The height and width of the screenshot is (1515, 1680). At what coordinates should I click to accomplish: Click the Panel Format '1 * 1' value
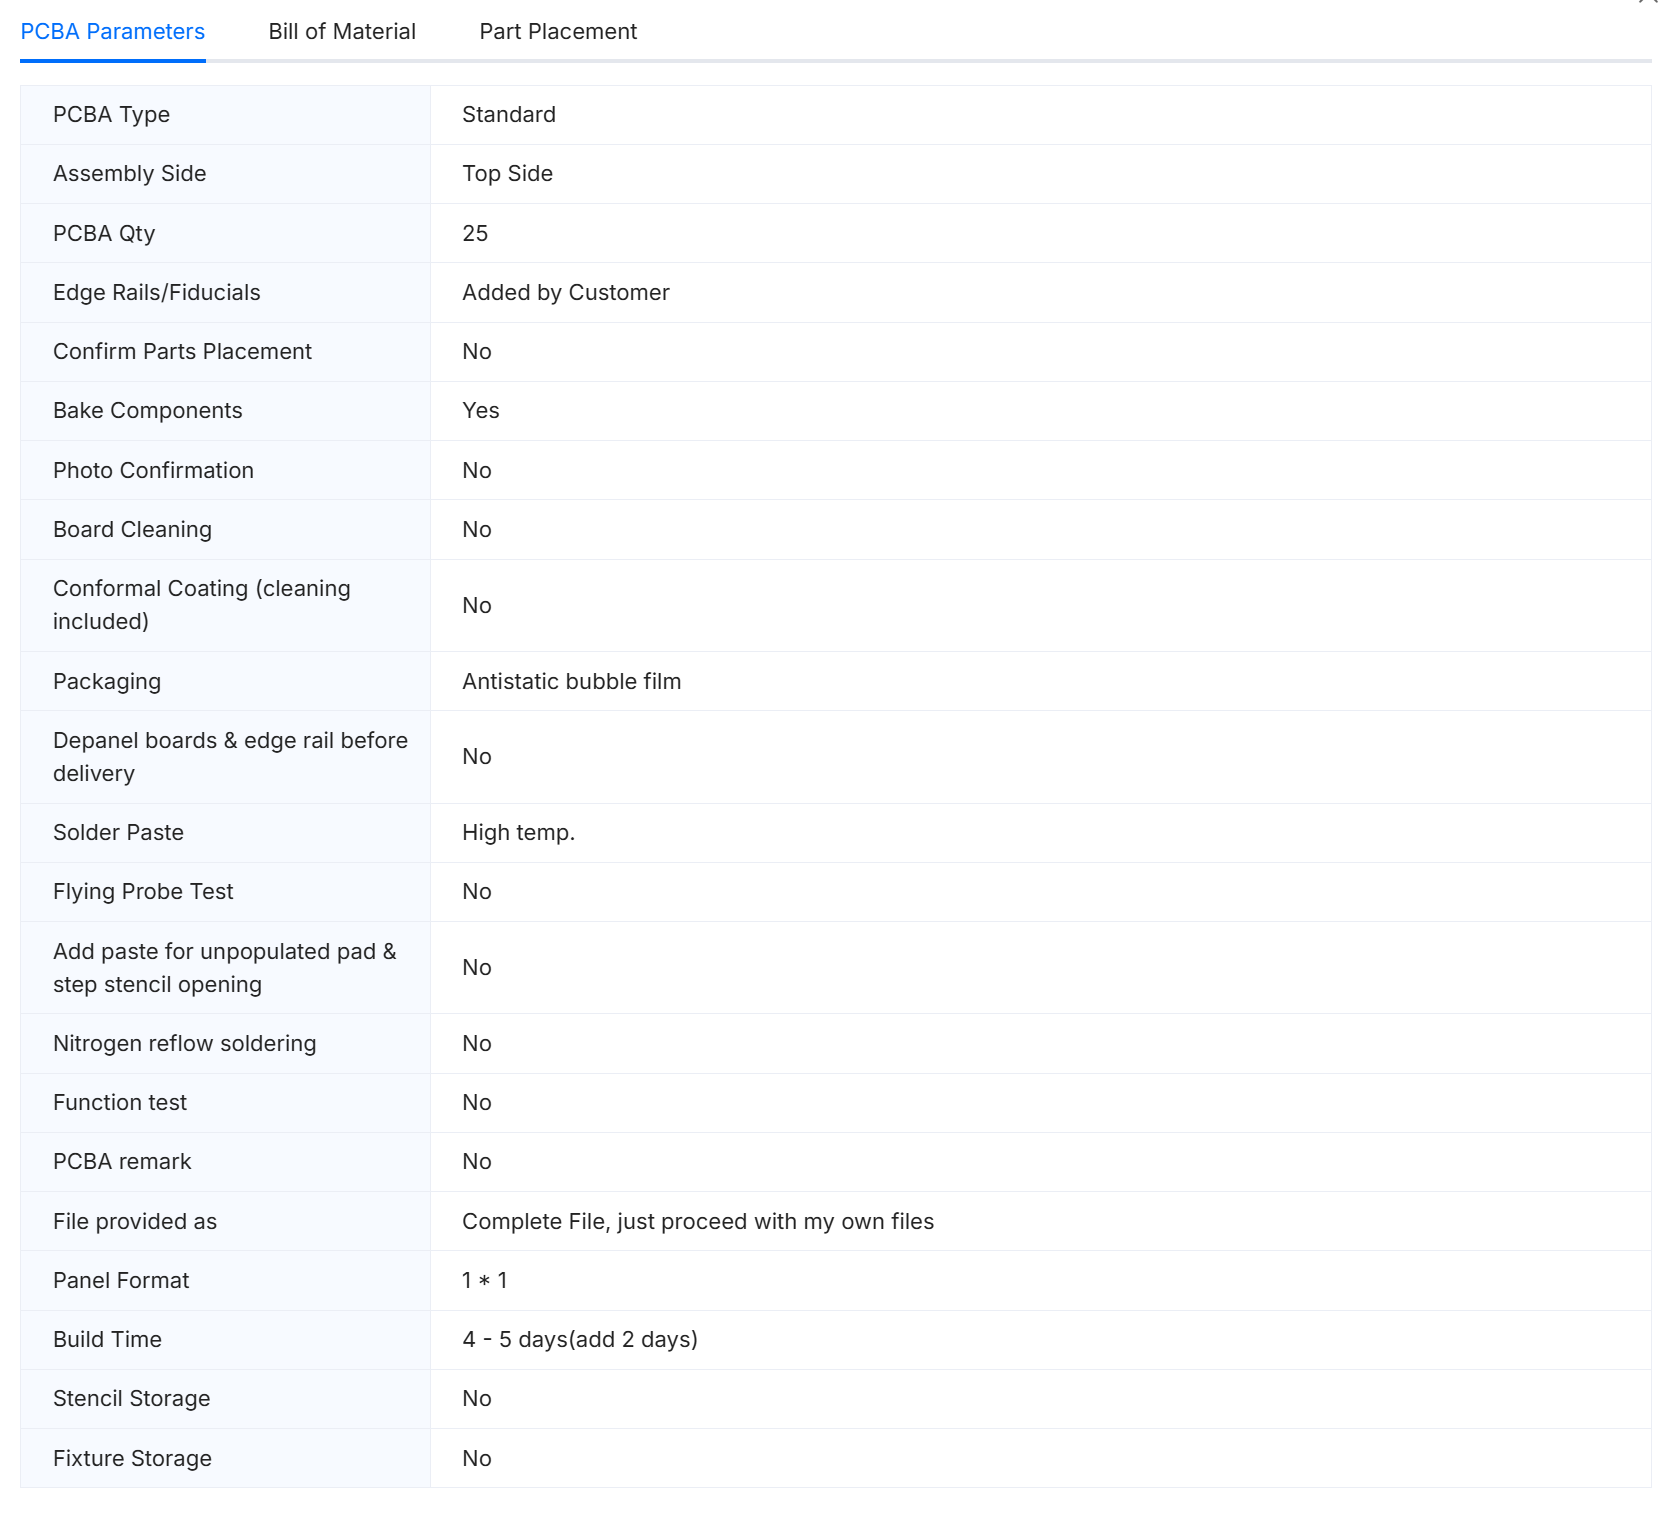point(484,1281)
